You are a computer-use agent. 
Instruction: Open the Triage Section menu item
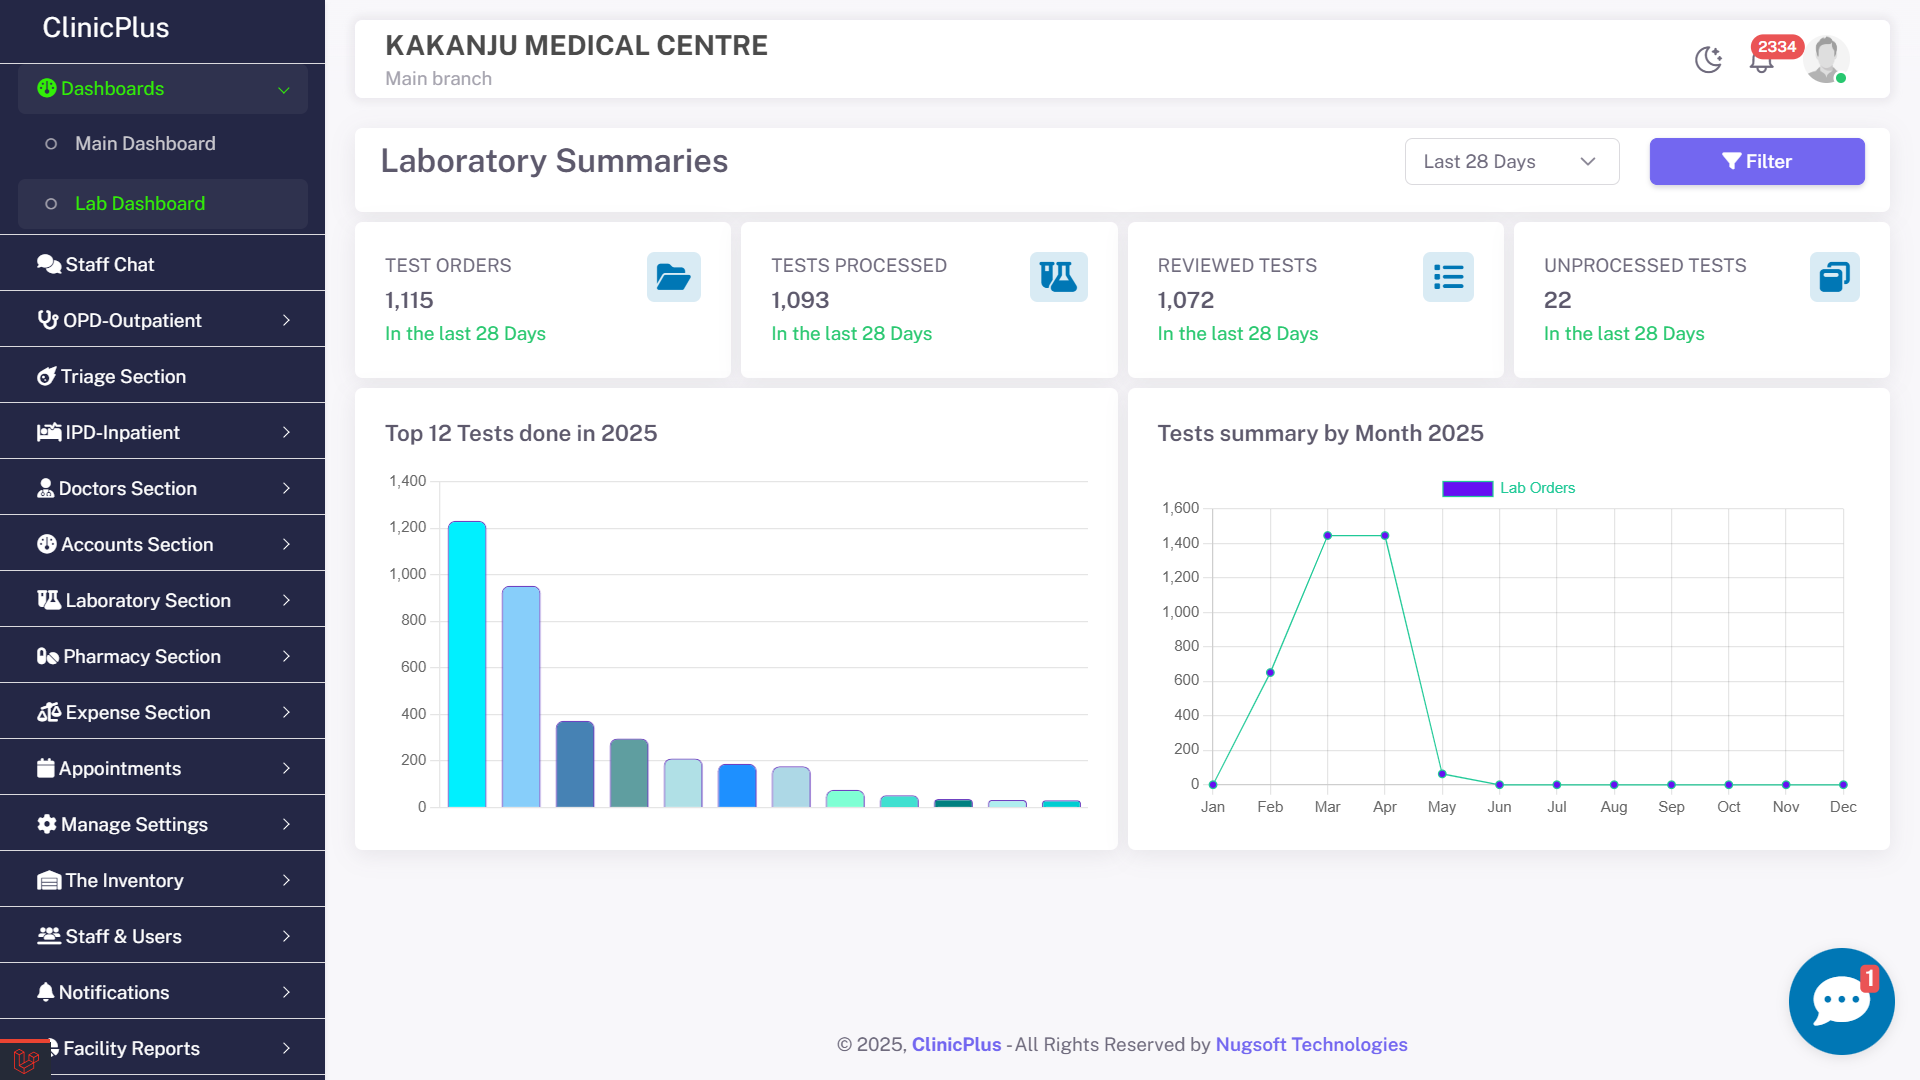tap(123, 376)
